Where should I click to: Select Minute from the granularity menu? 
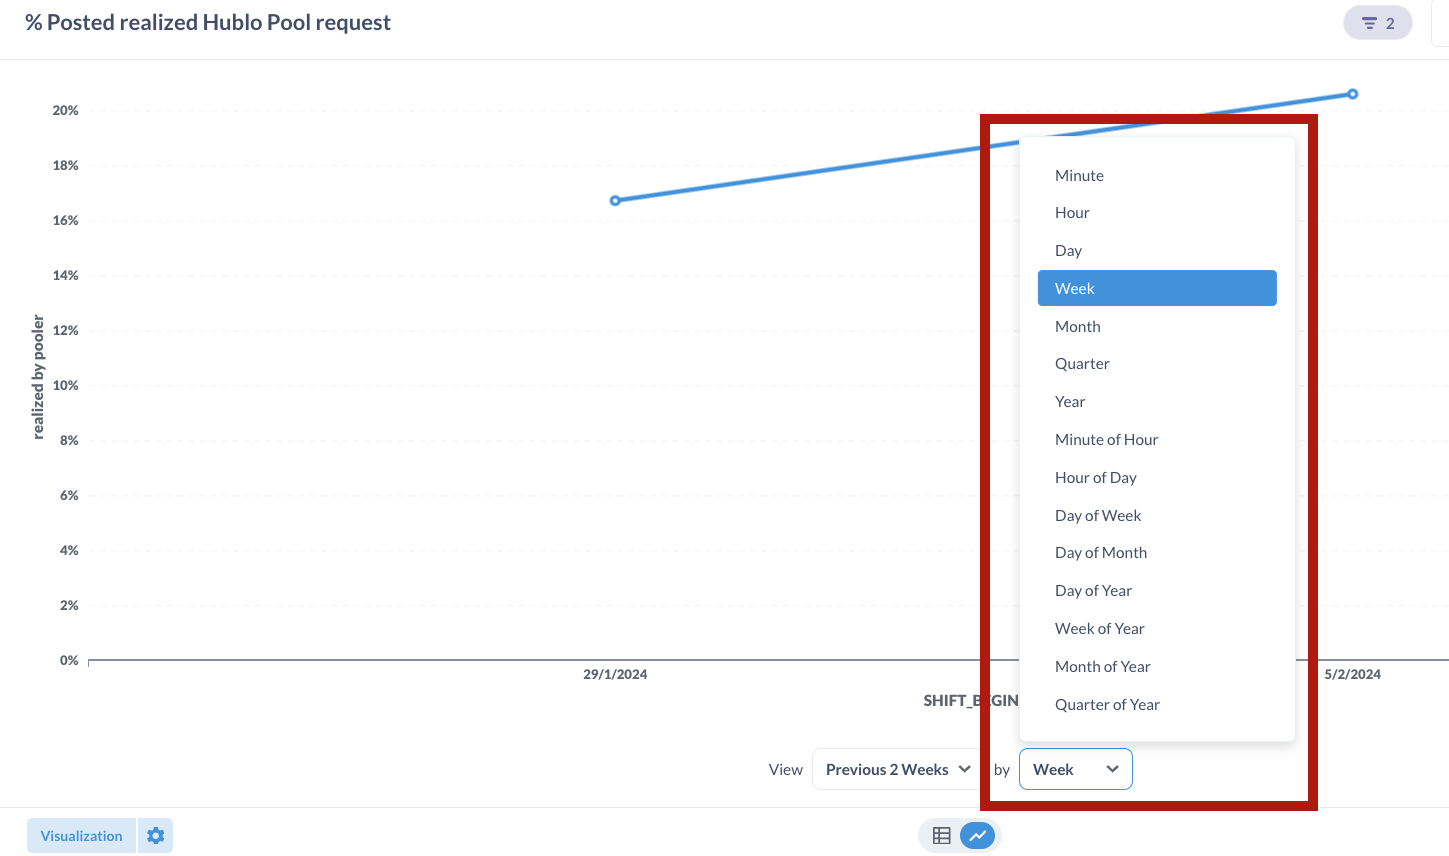coord(1079,175)
